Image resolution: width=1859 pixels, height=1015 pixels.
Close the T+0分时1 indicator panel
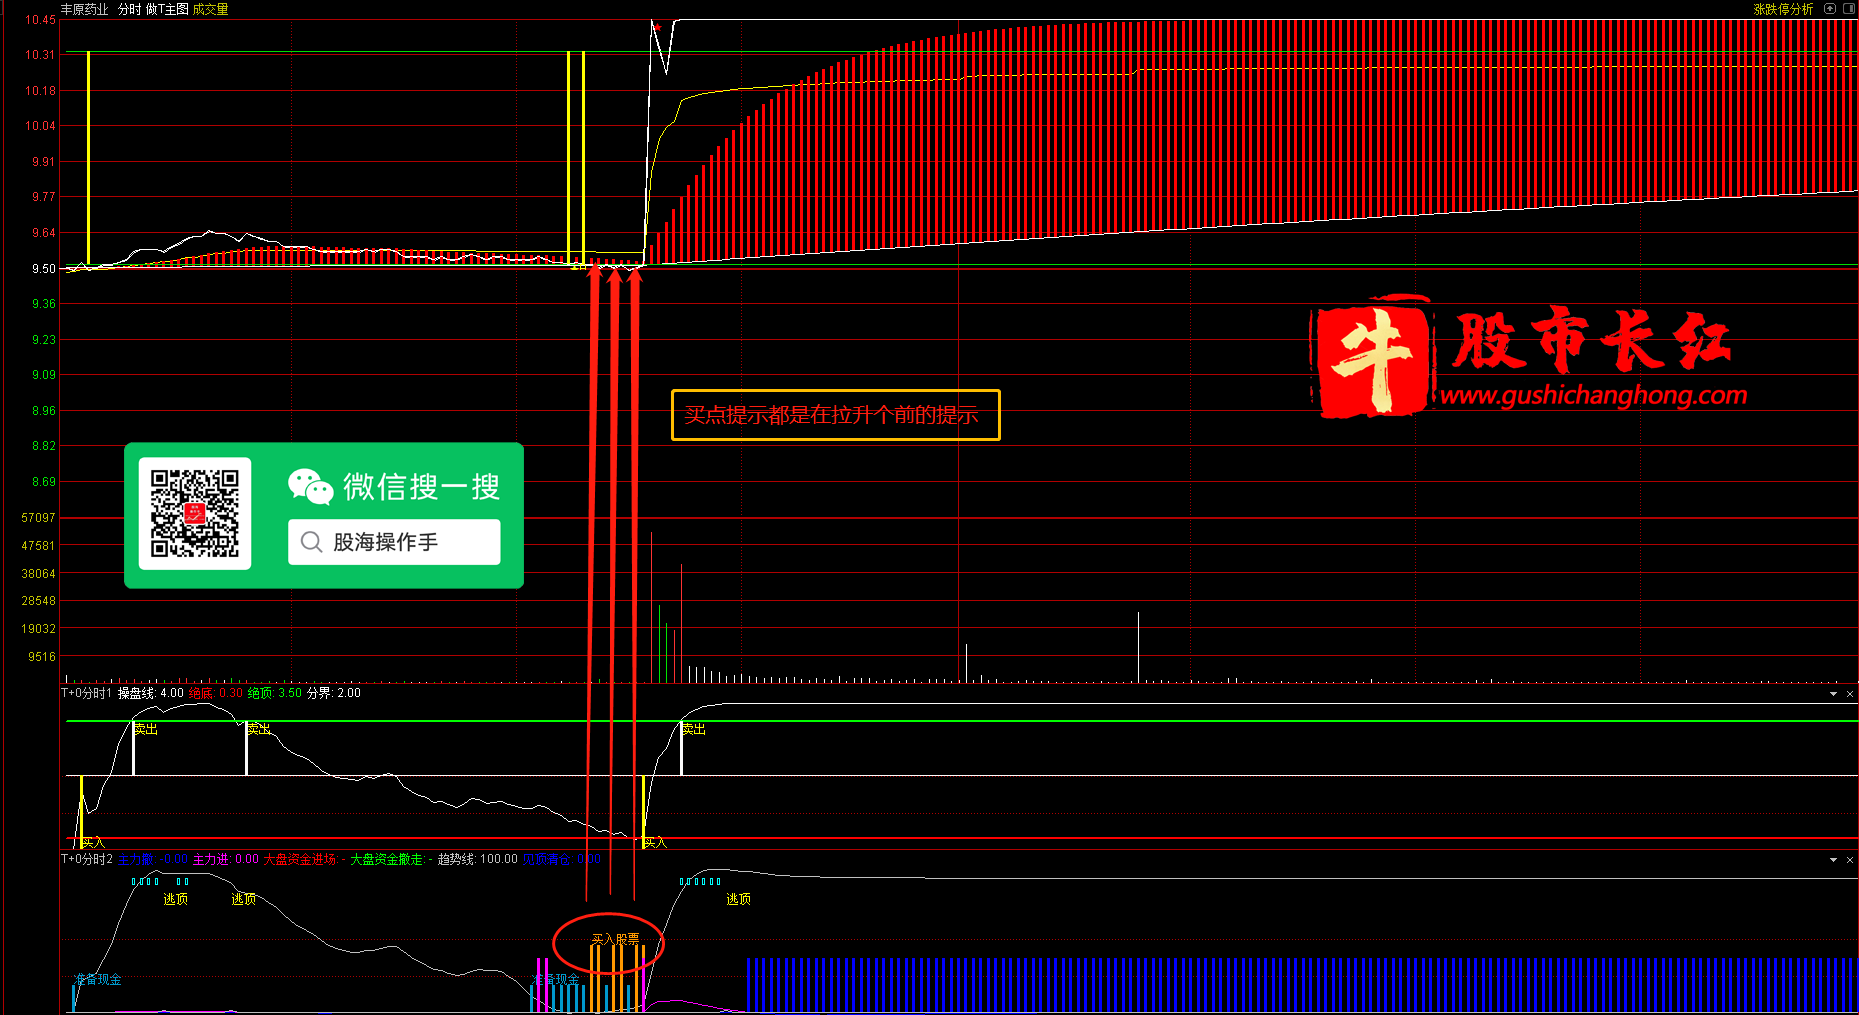click(x=1850, y=693)
